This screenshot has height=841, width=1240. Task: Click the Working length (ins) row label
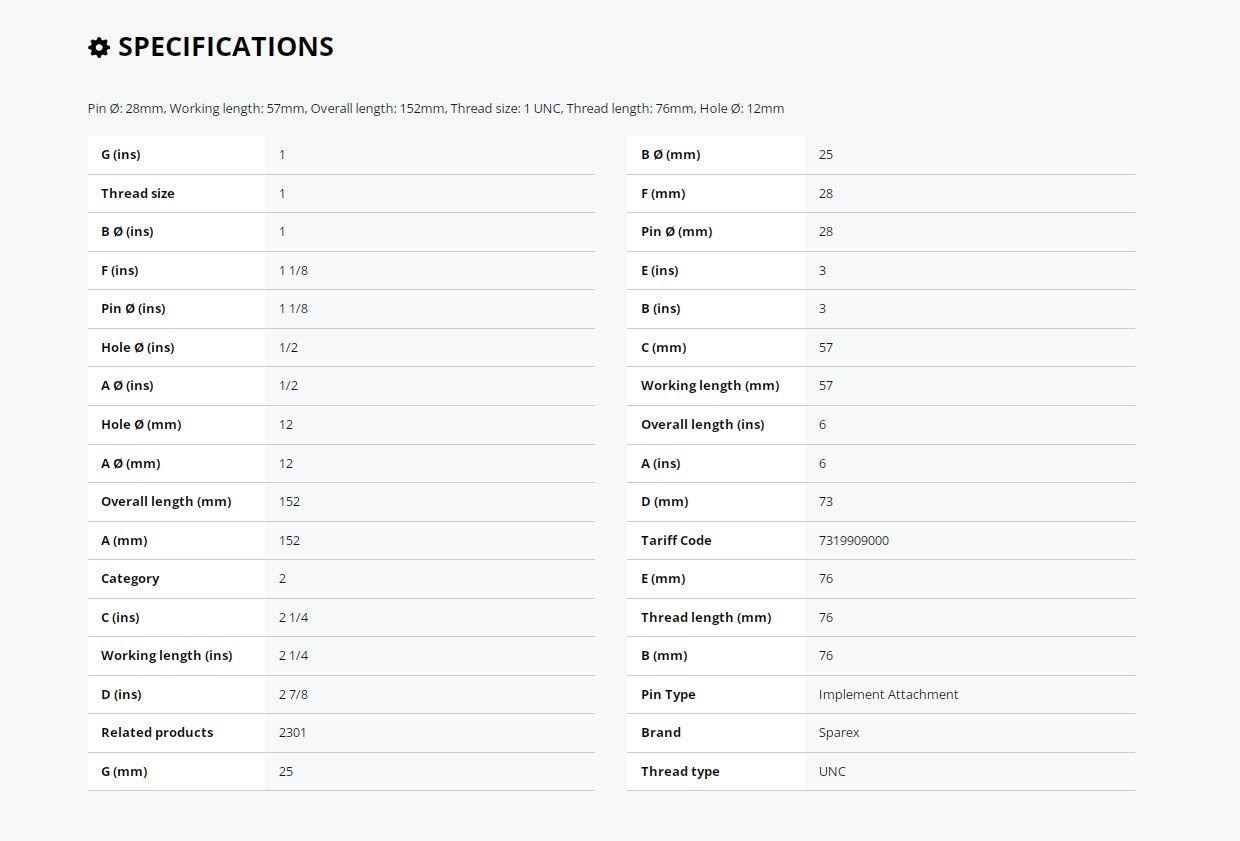(x=166, y=655)
